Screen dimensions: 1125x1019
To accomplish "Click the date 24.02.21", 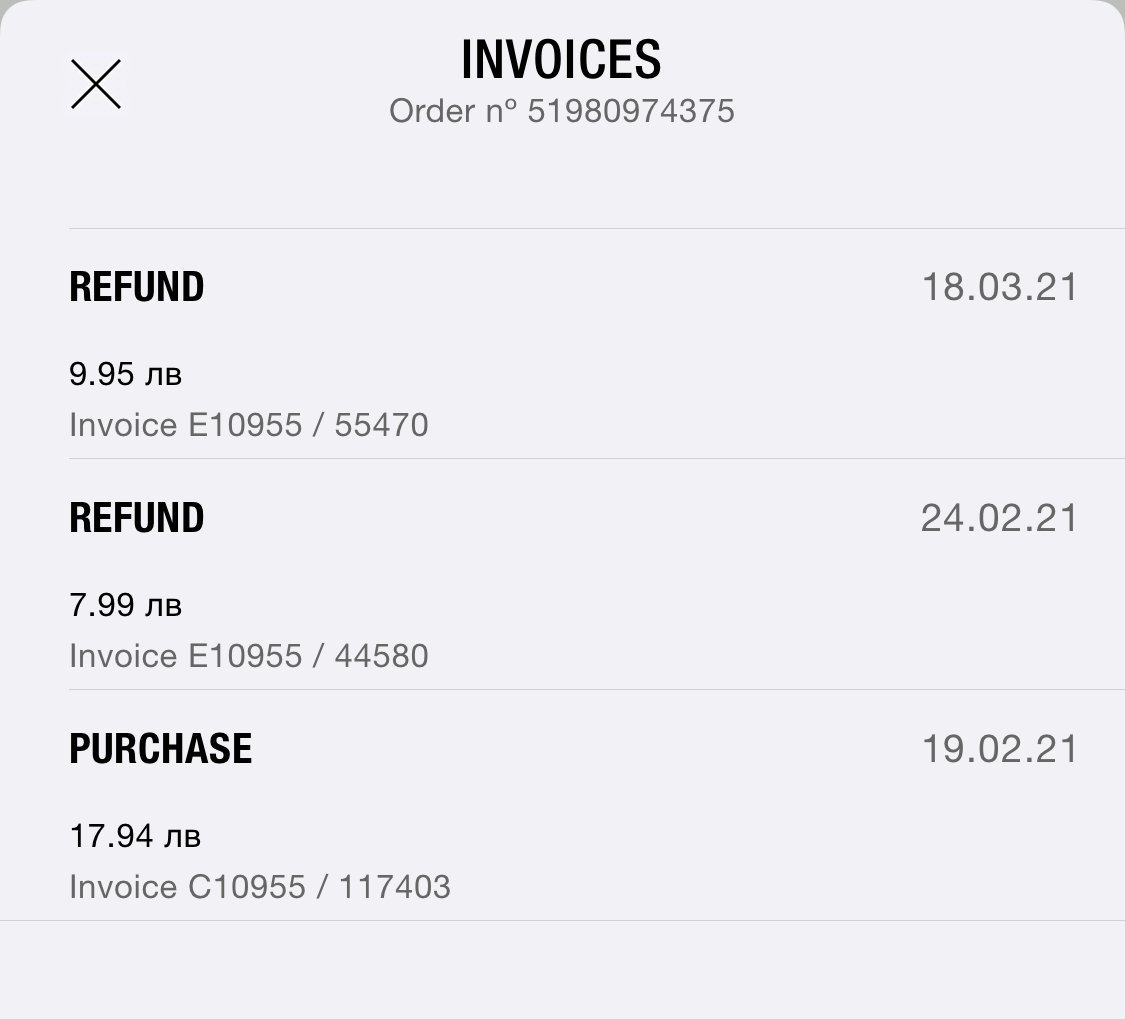I will (x=999, y=519).
